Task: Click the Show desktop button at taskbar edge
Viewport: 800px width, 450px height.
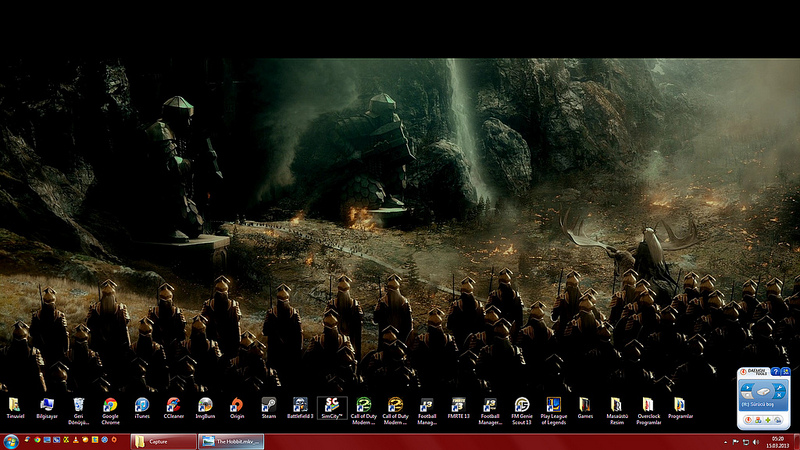Action: tap(797, 442)
